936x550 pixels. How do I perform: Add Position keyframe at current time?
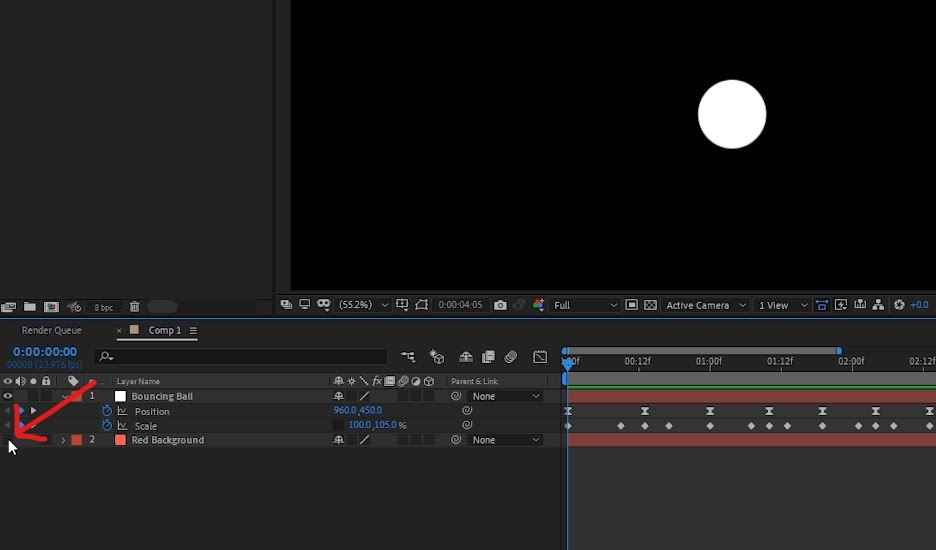pos(21,411)
